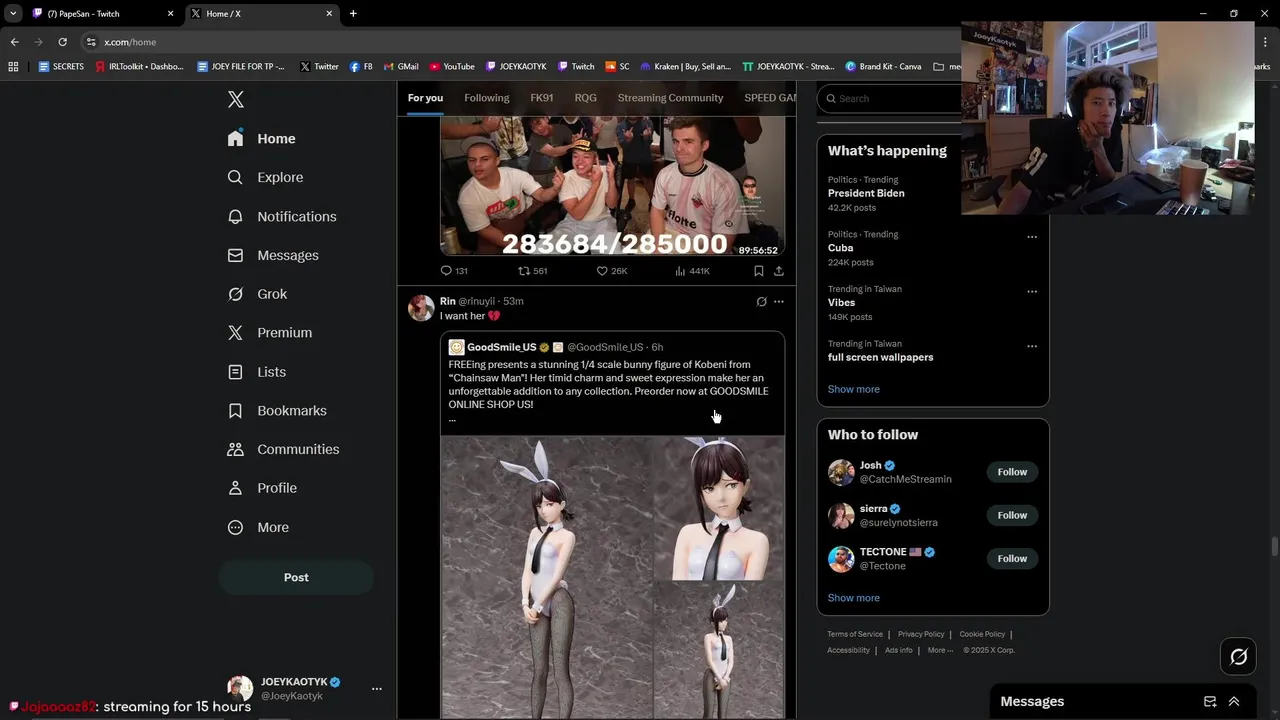Image resolution: width=1280 pixels, height=720 pixels.
Task: Open the More menu in sidebar
Action: (x=258, y=527)
